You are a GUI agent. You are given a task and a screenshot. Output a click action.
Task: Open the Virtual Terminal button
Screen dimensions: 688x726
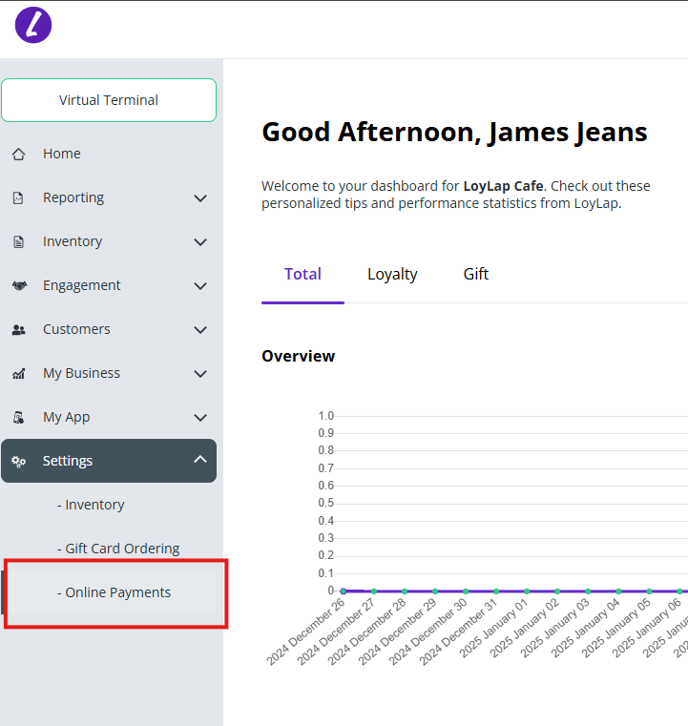pyautogui.click(x=109, y=100)
